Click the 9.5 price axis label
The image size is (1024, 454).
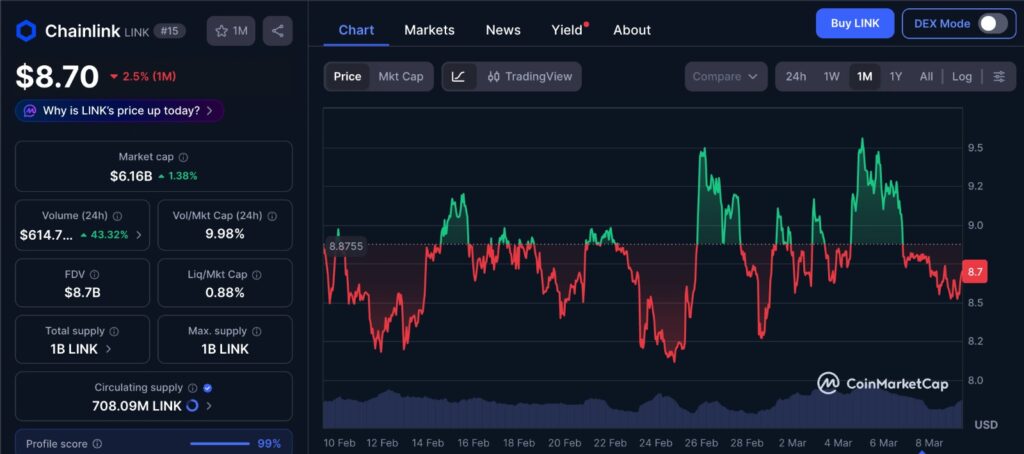[976, 148]
